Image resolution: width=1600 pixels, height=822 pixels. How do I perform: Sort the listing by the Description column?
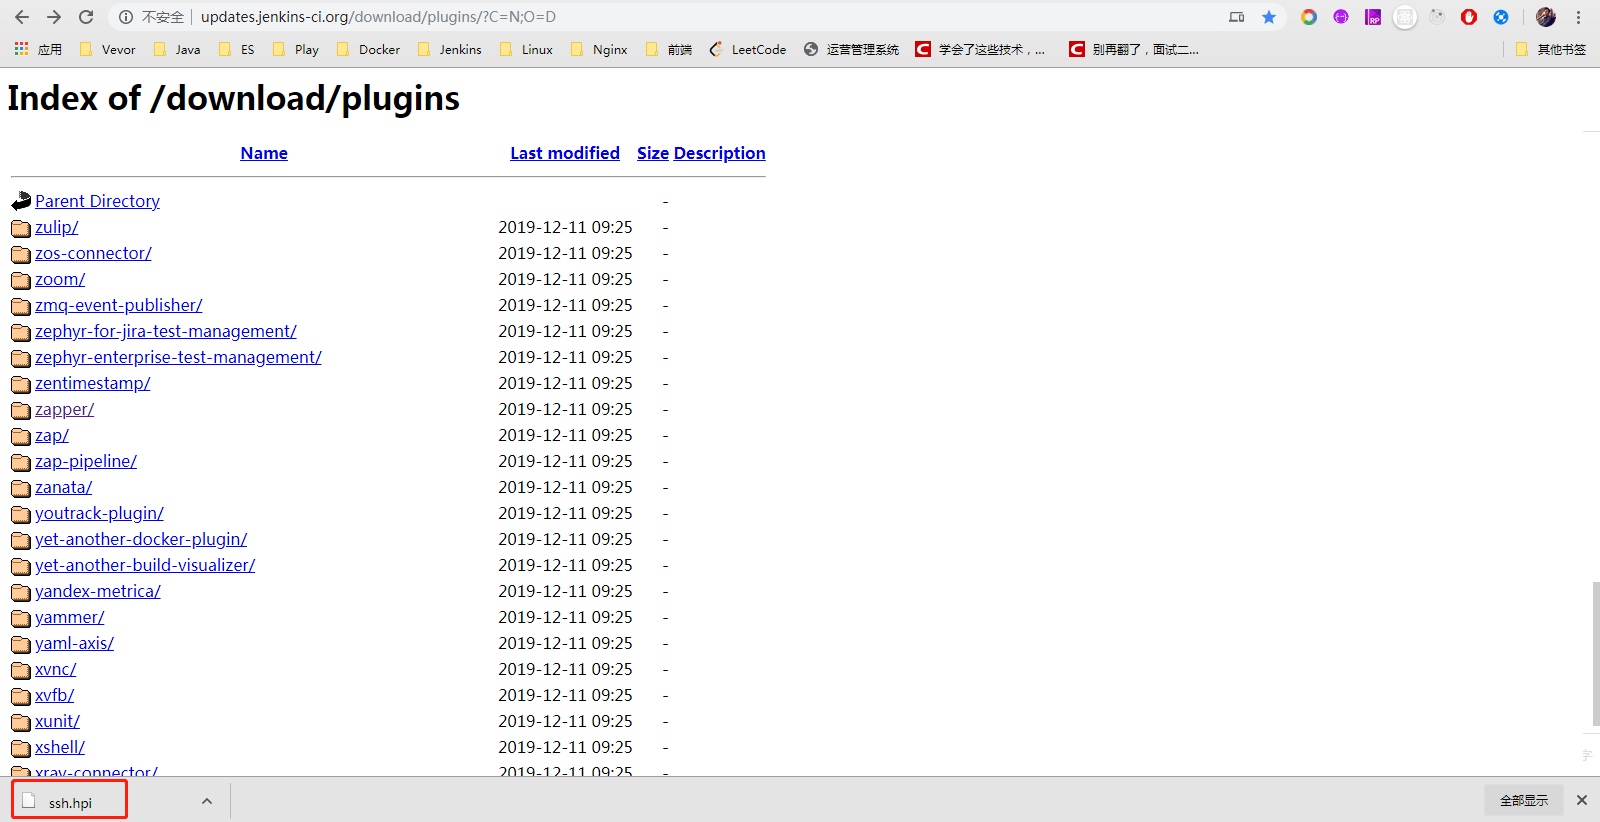pos(720,153)
